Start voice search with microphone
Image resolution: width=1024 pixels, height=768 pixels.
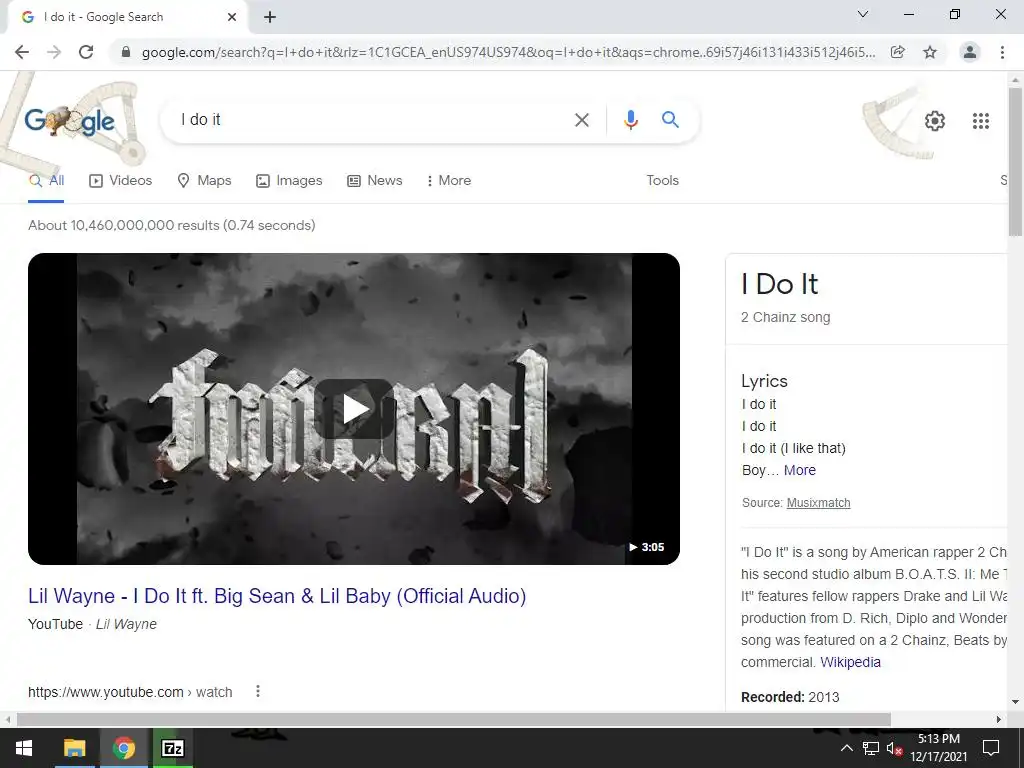(x=630, y=120)
